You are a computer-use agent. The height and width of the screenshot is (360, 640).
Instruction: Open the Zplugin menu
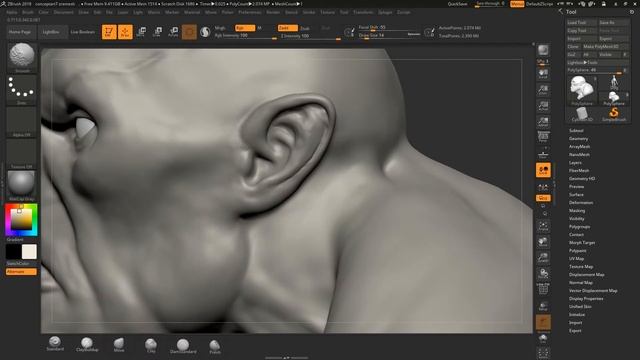(385, 12)
